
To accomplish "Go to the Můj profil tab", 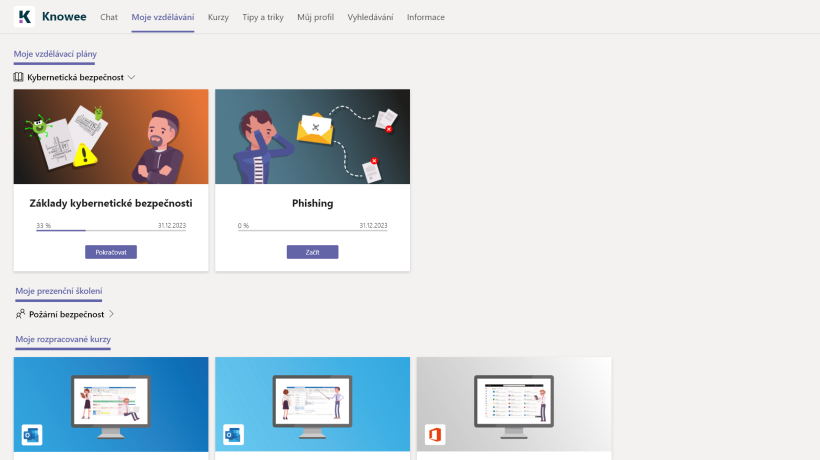I will pos(316,17).
